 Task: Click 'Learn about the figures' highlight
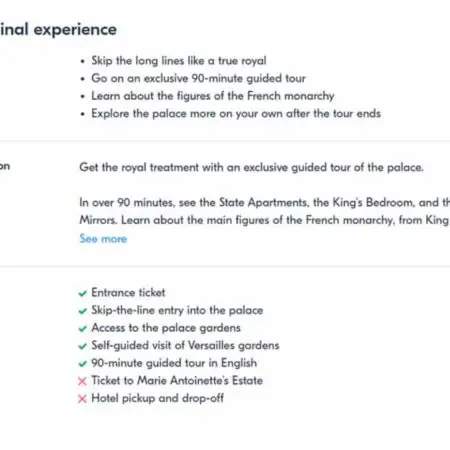pos(213,96)
